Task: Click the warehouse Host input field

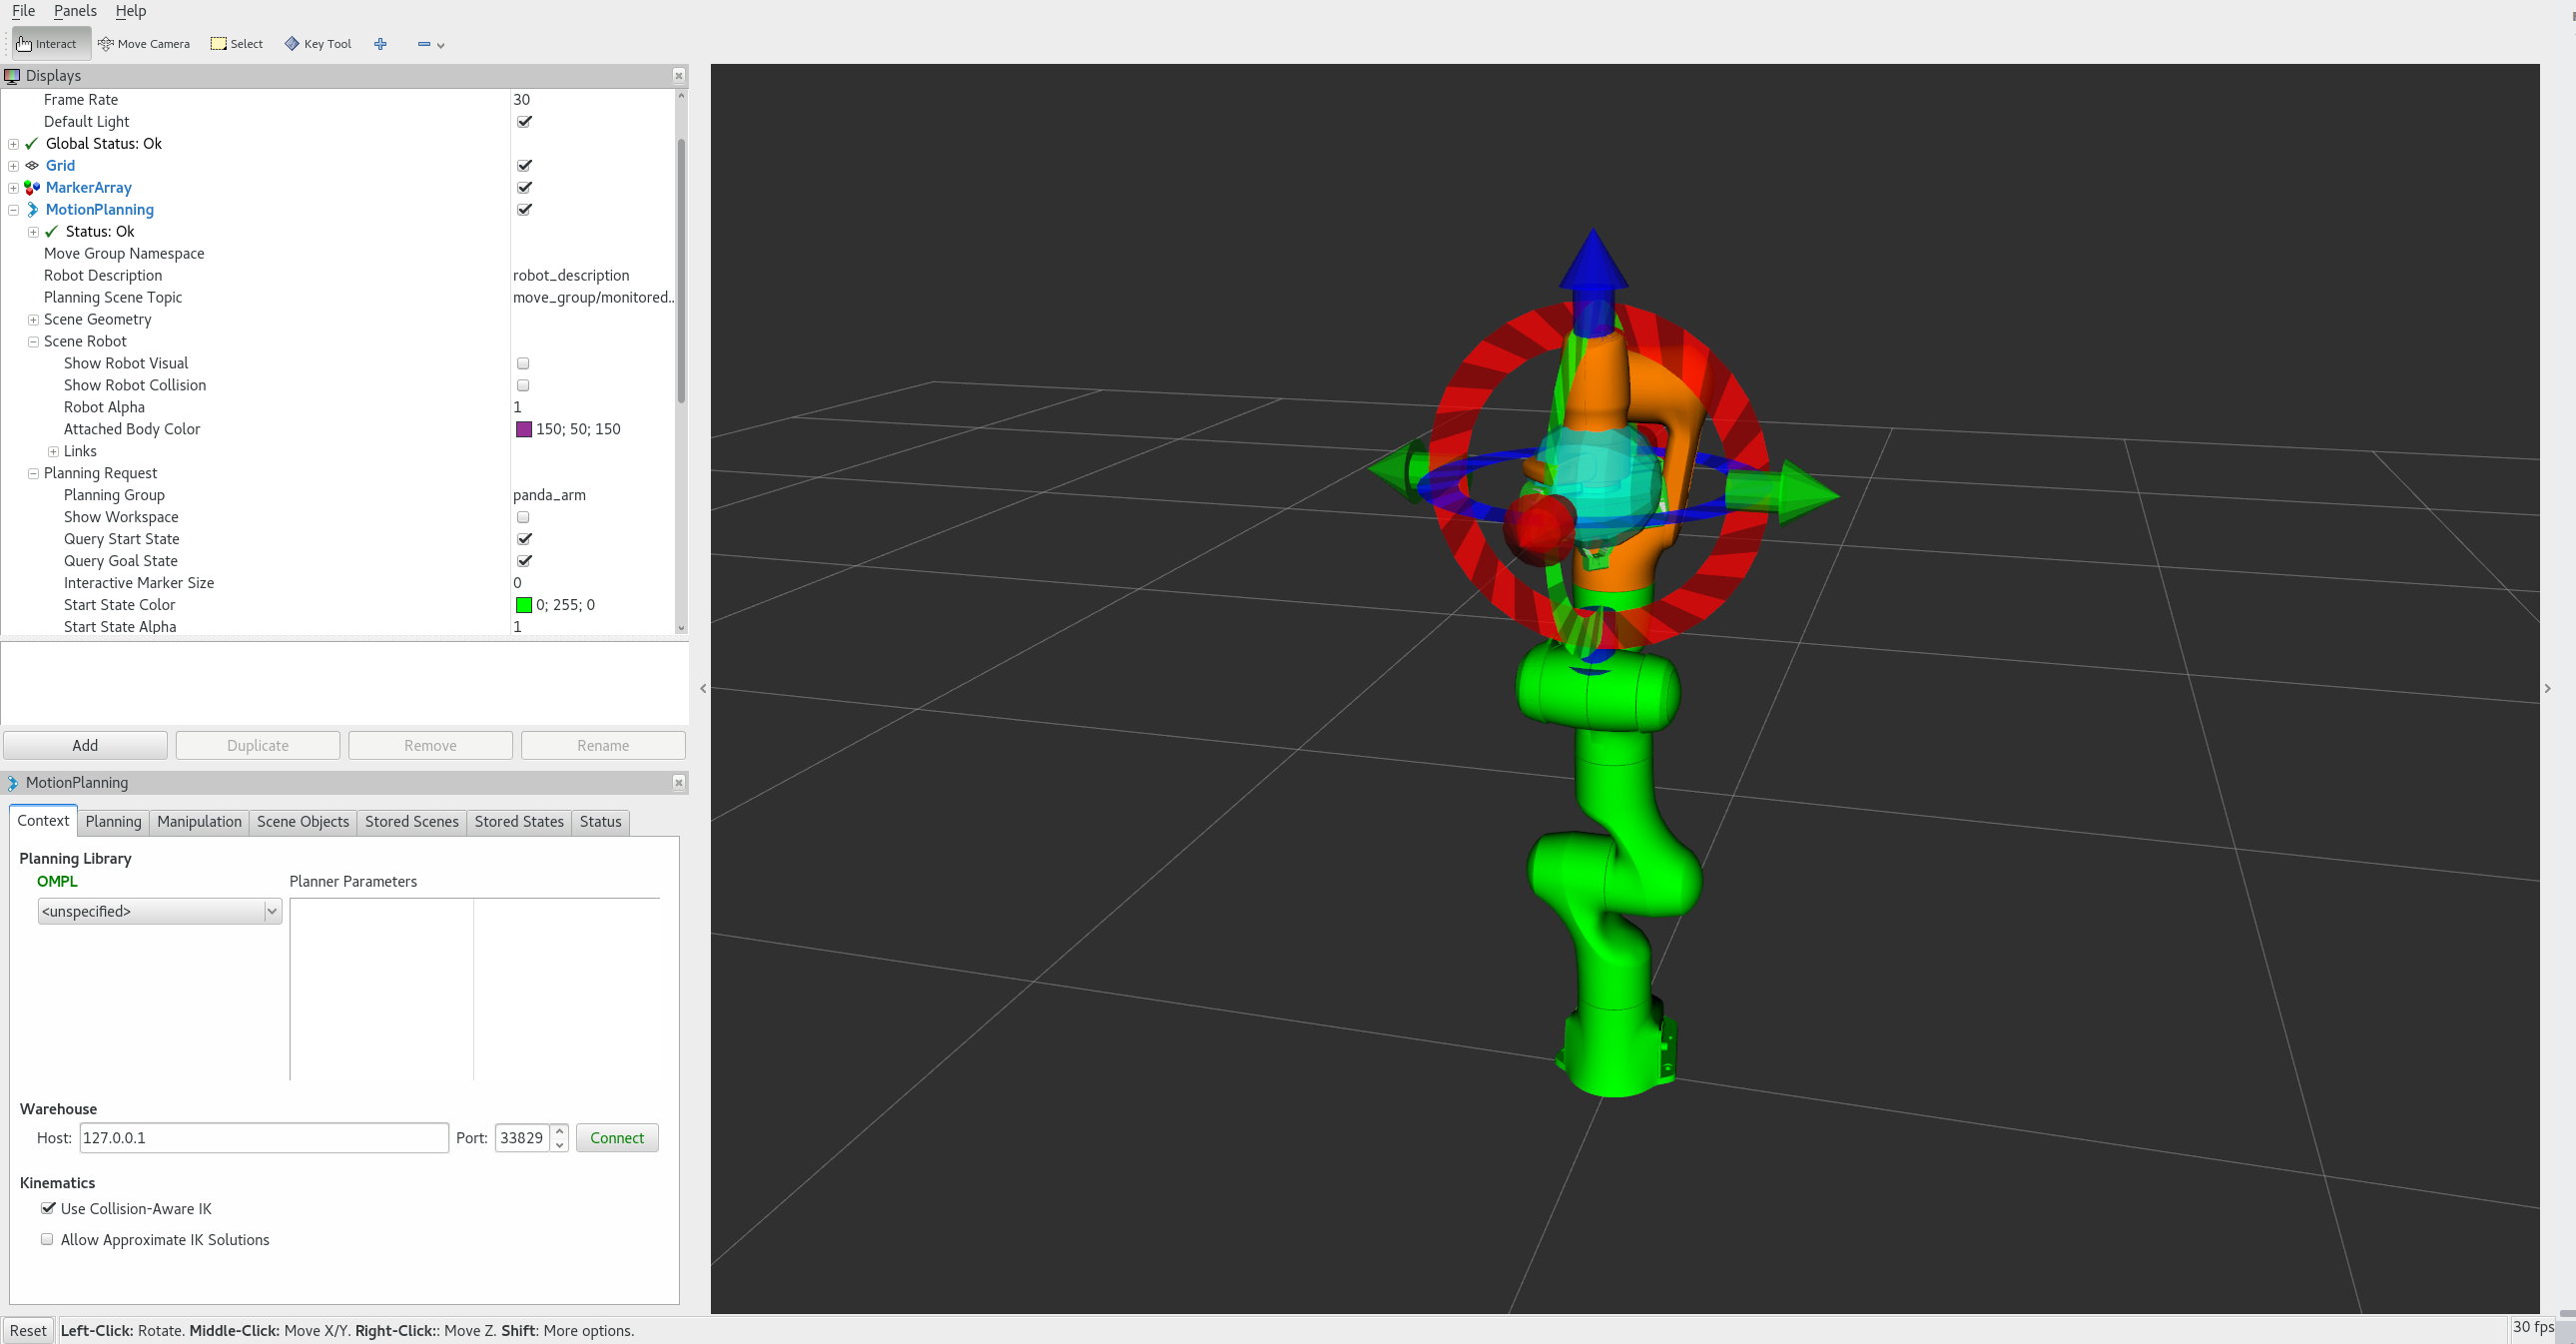Action: pyautogui.click(x=263, y=1138)
